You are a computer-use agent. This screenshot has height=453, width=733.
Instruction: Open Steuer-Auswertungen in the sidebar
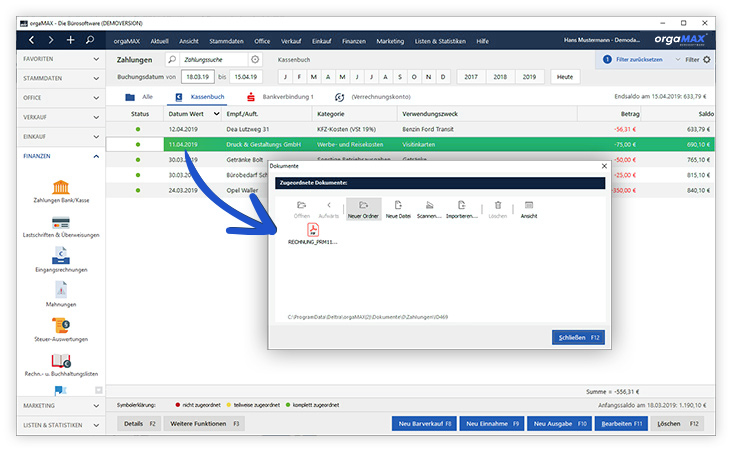61,330
